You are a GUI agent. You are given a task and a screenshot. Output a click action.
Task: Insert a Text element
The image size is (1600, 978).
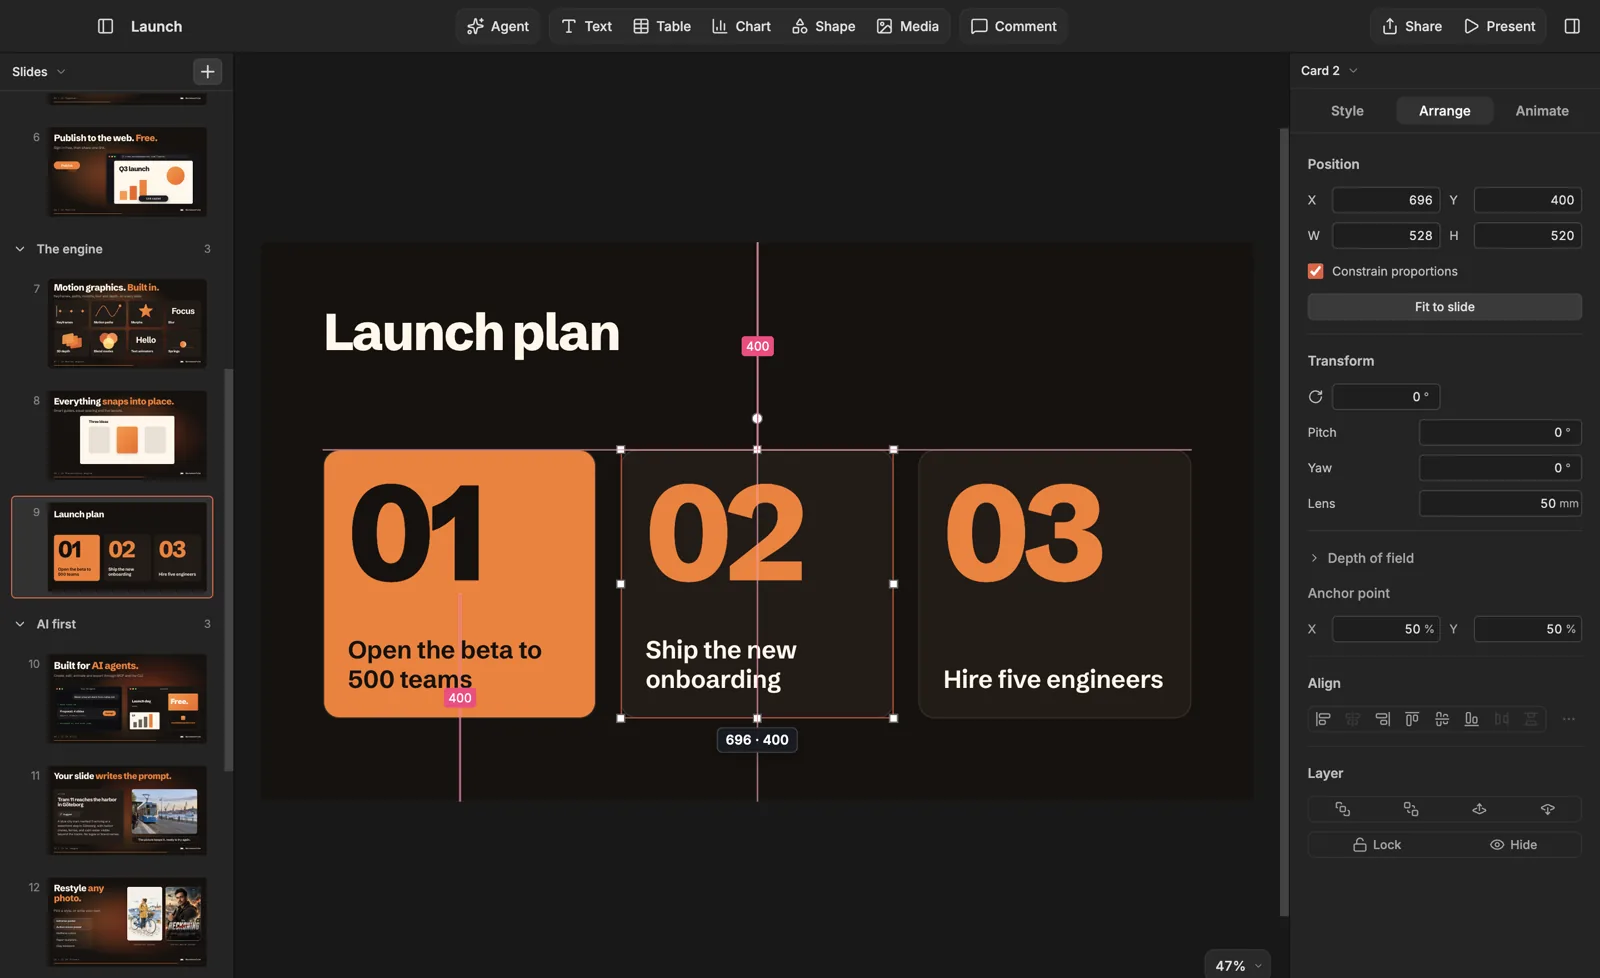(586, 26)
